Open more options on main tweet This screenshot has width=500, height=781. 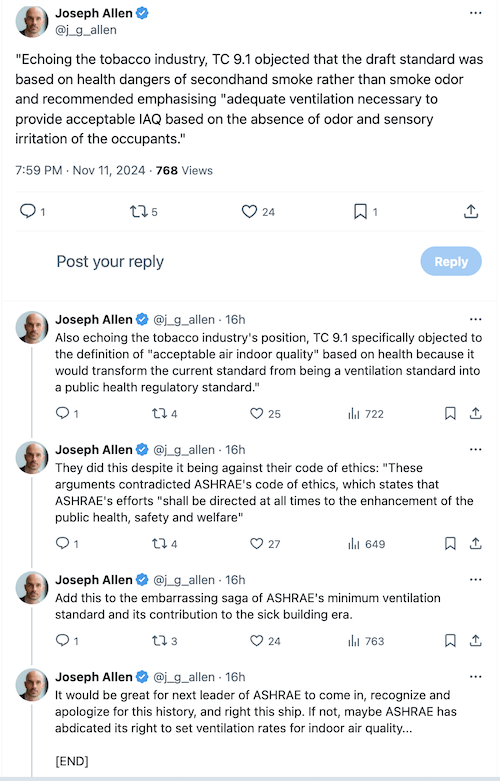tap(476, 13)
